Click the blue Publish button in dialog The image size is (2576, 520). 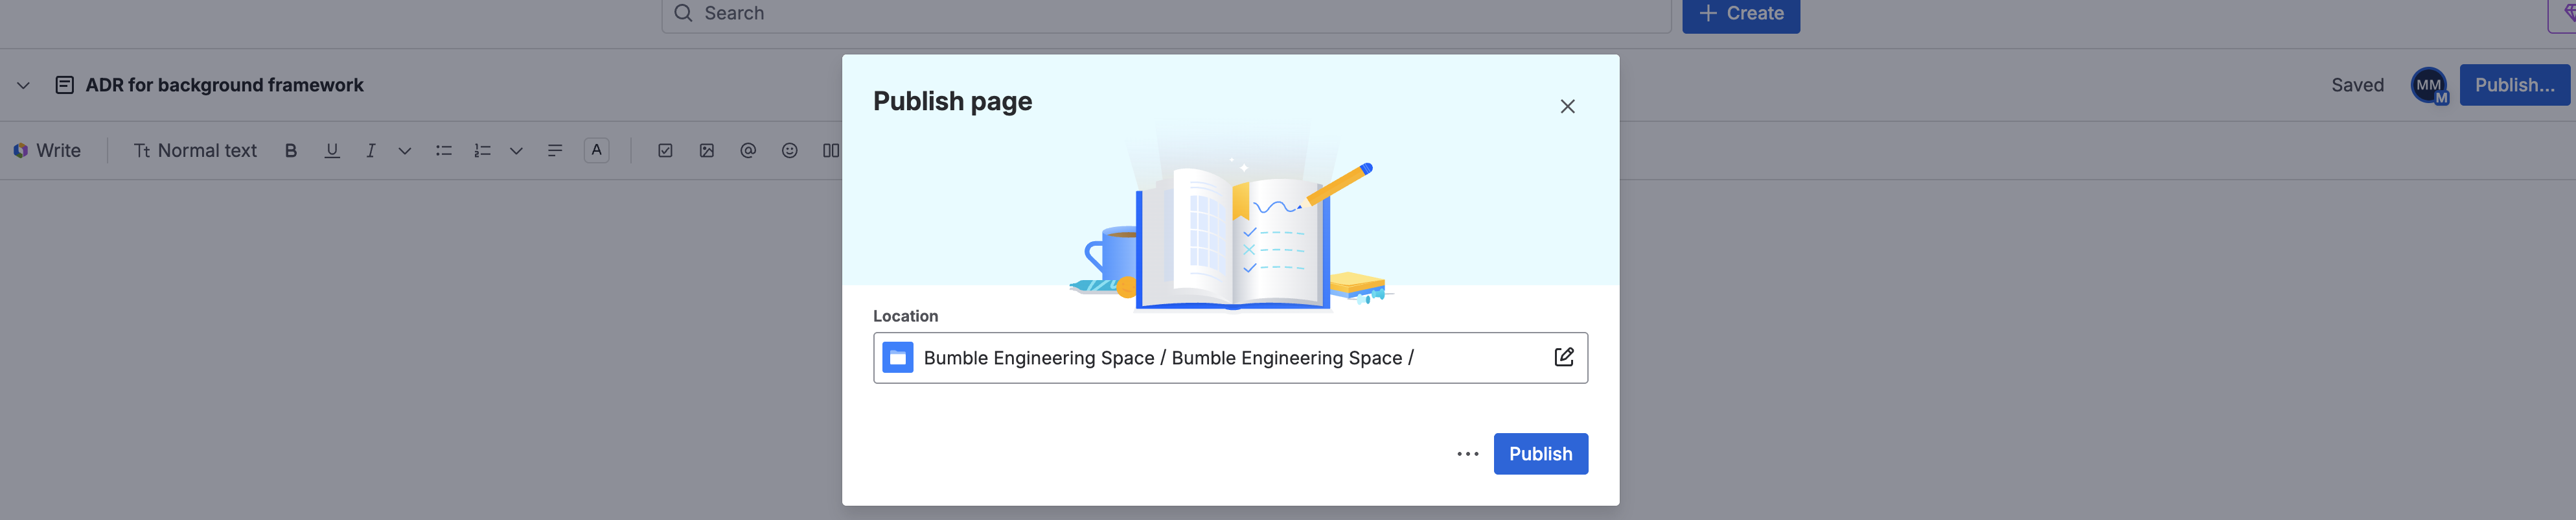tap(1540, 454)
